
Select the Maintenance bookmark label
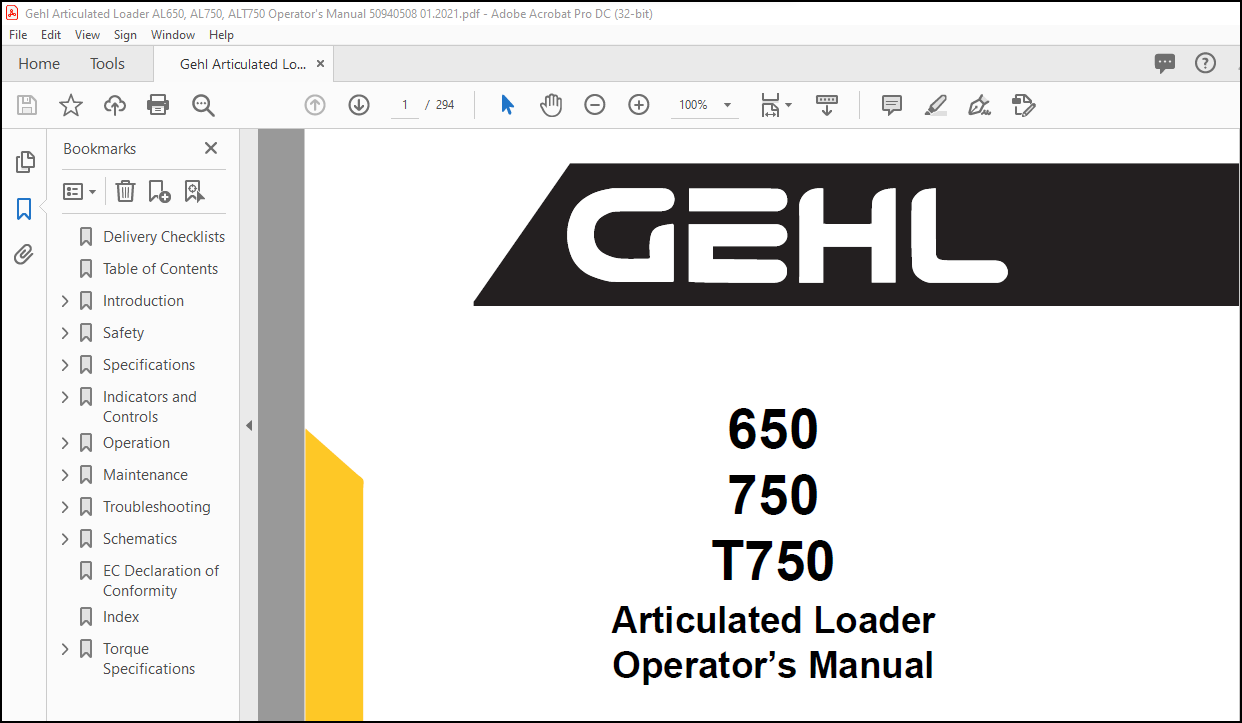pyautogui.click(x=145, y=475)
